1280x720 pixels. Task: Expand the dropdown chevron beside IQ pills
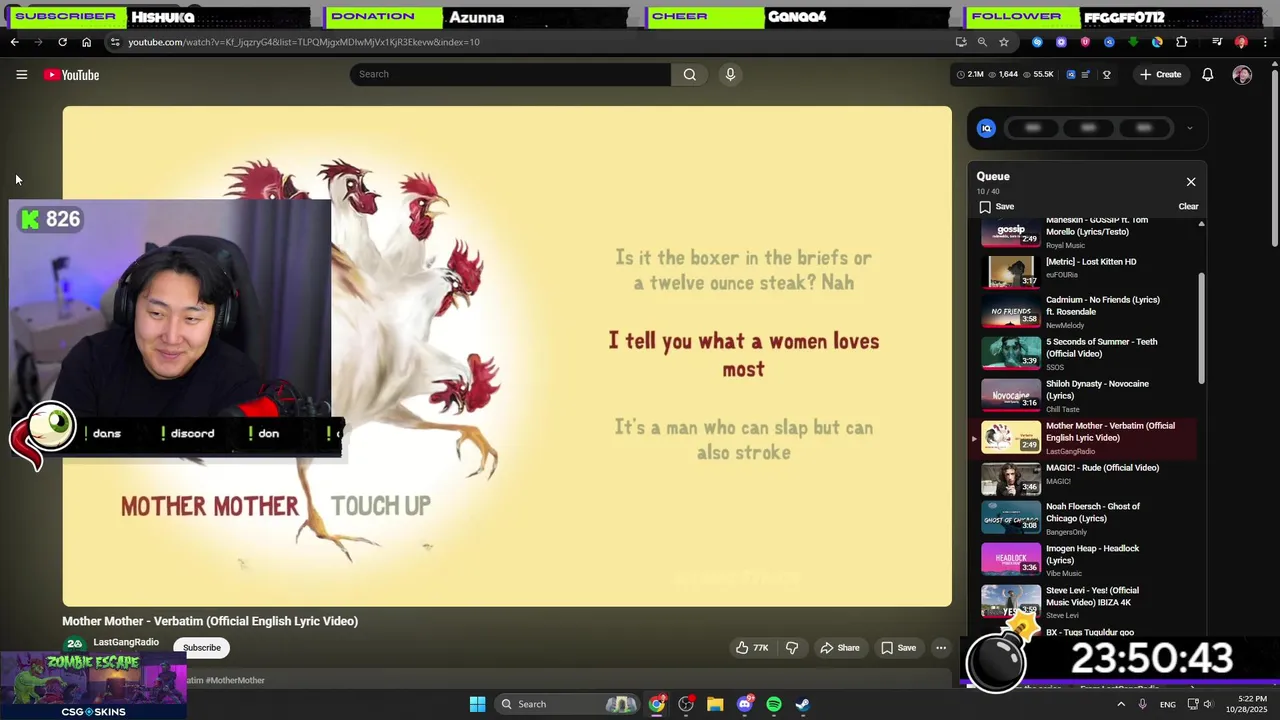(x=1189, y=128)
